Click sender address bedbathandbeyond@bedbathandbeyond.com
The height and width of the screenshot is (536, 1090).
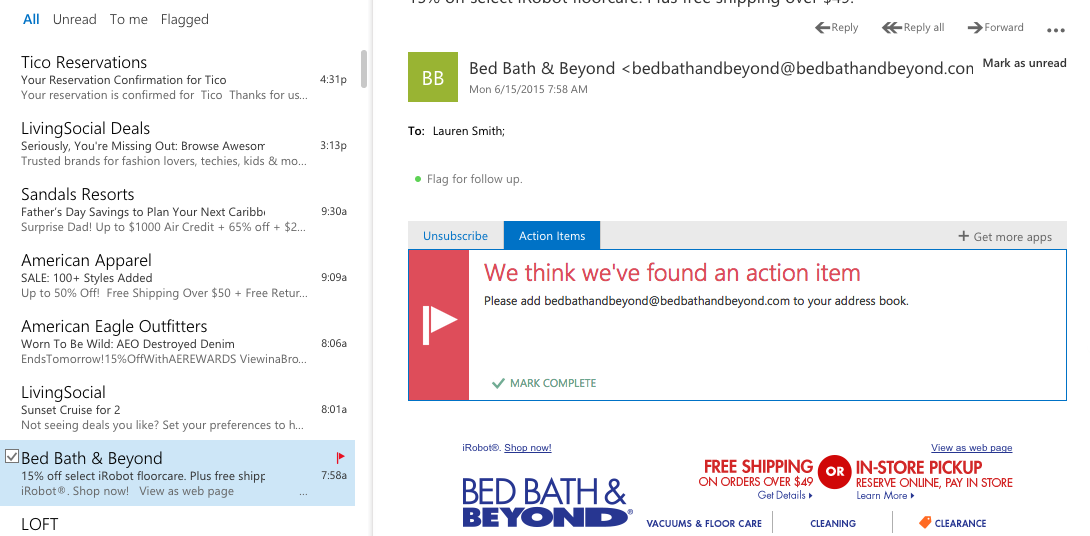tap(798, 68)
